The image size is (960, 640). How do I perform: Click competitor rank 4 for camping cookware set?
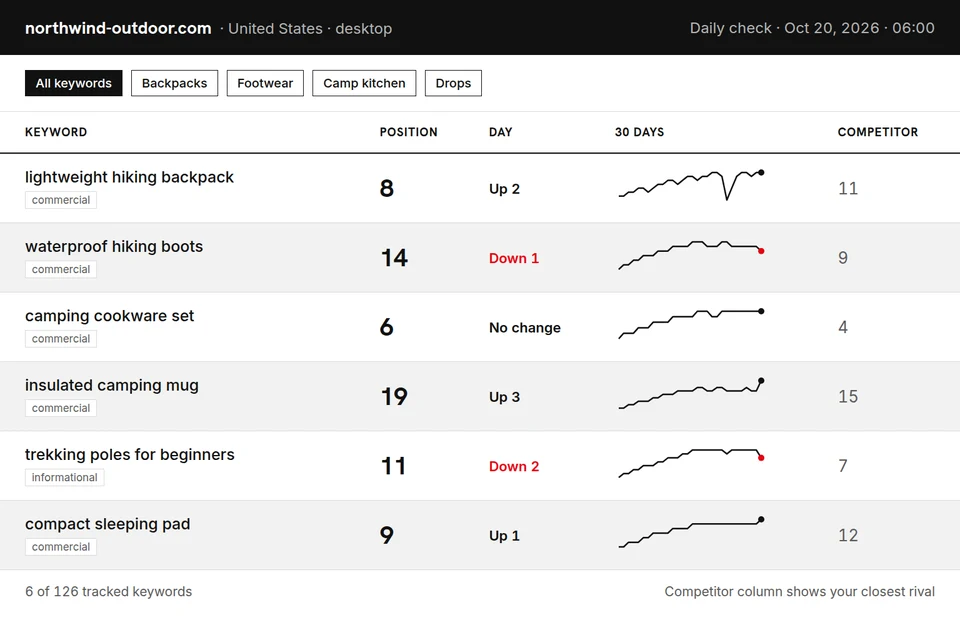(x=843, y=327)
